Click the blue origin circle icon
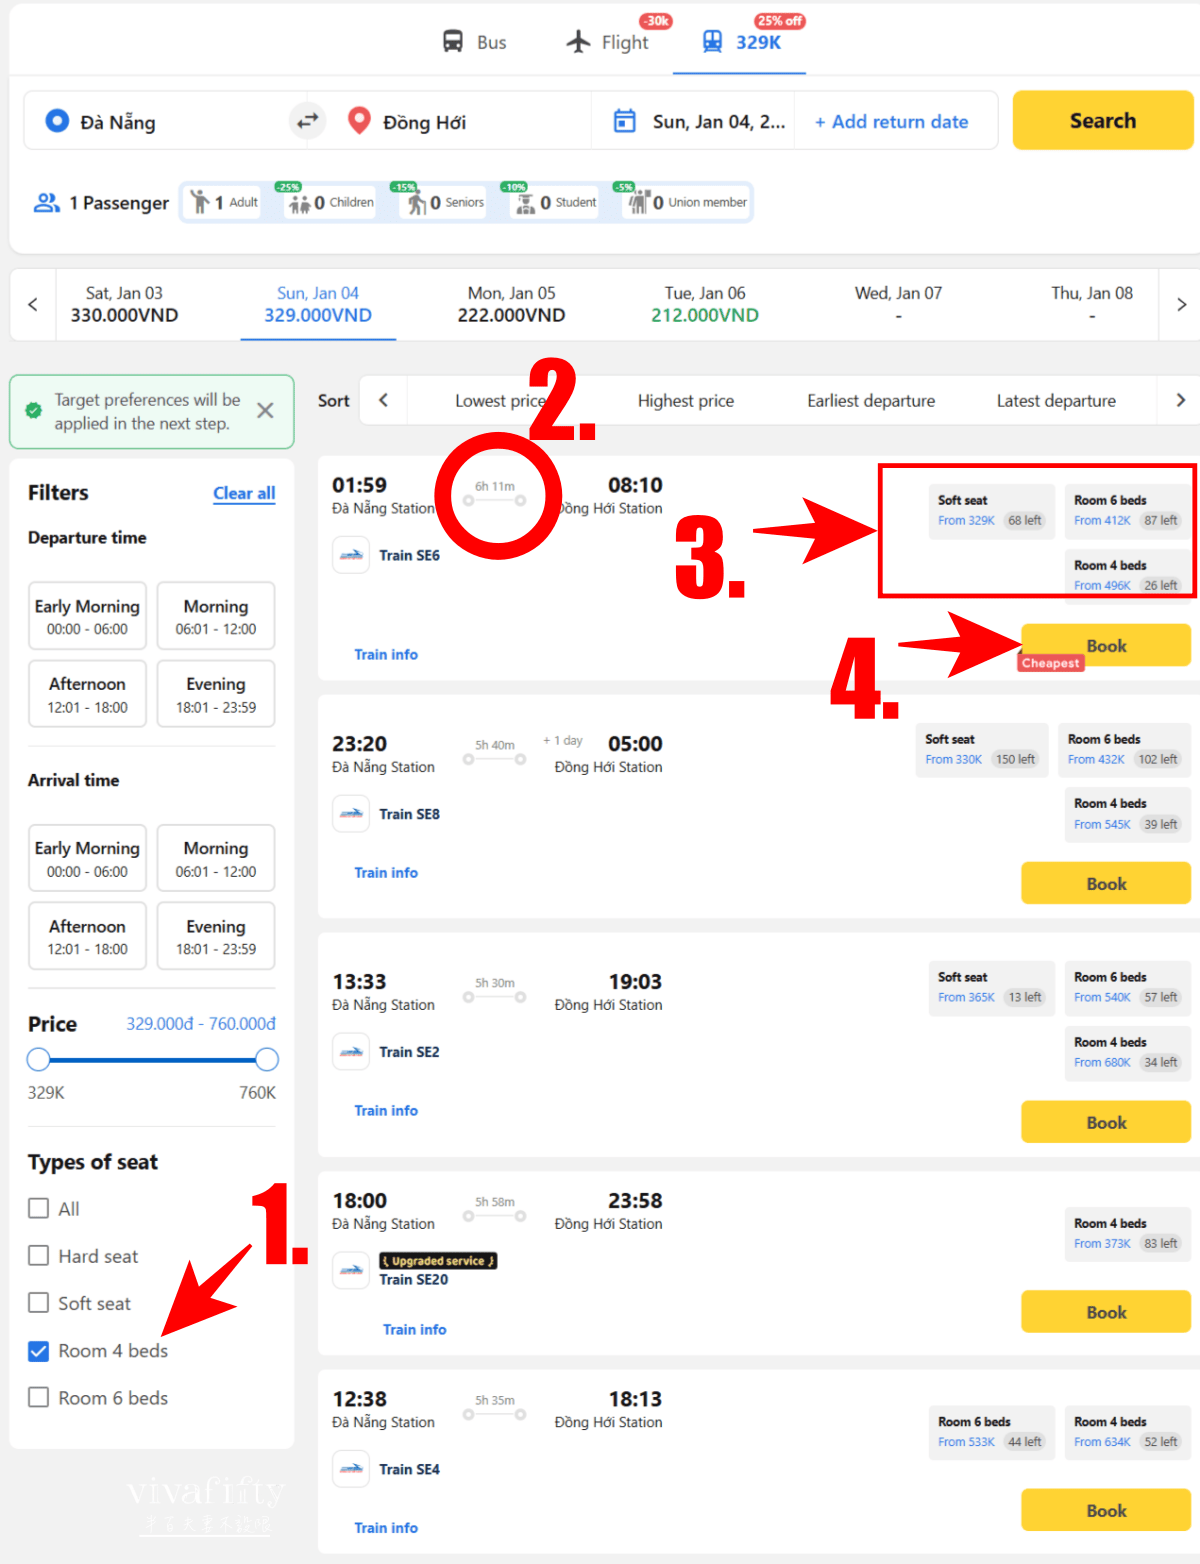Image resolution: width=1200 pixels, height=1564 pixels. [57, 121]
